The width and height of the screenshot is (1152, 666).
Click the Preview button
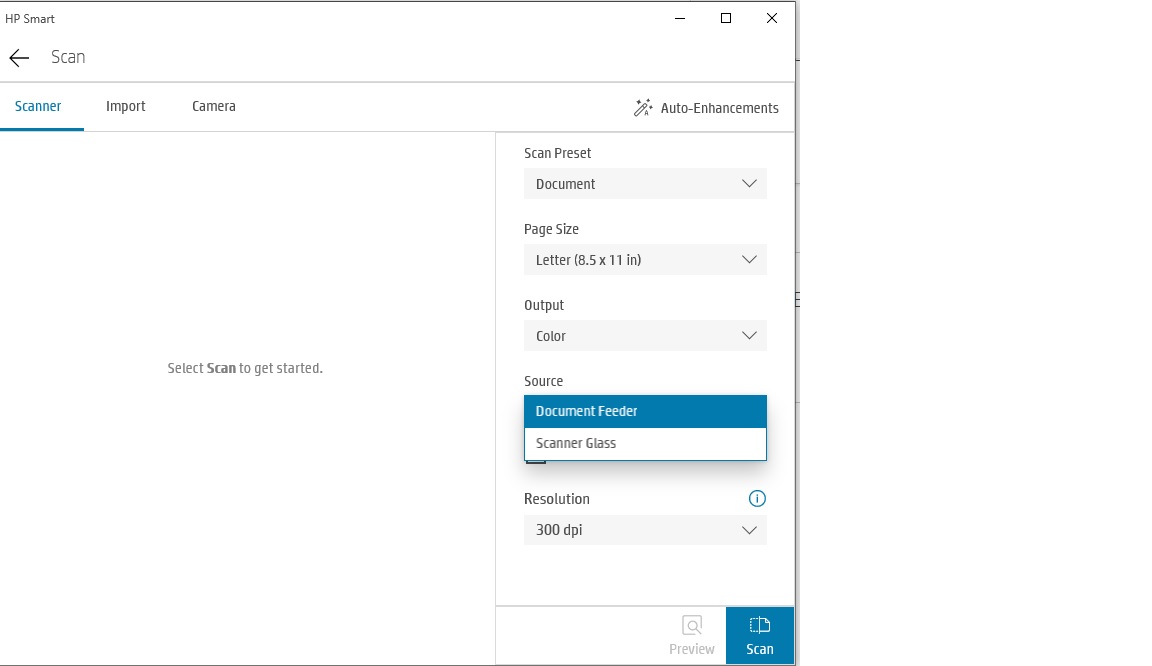692,635
